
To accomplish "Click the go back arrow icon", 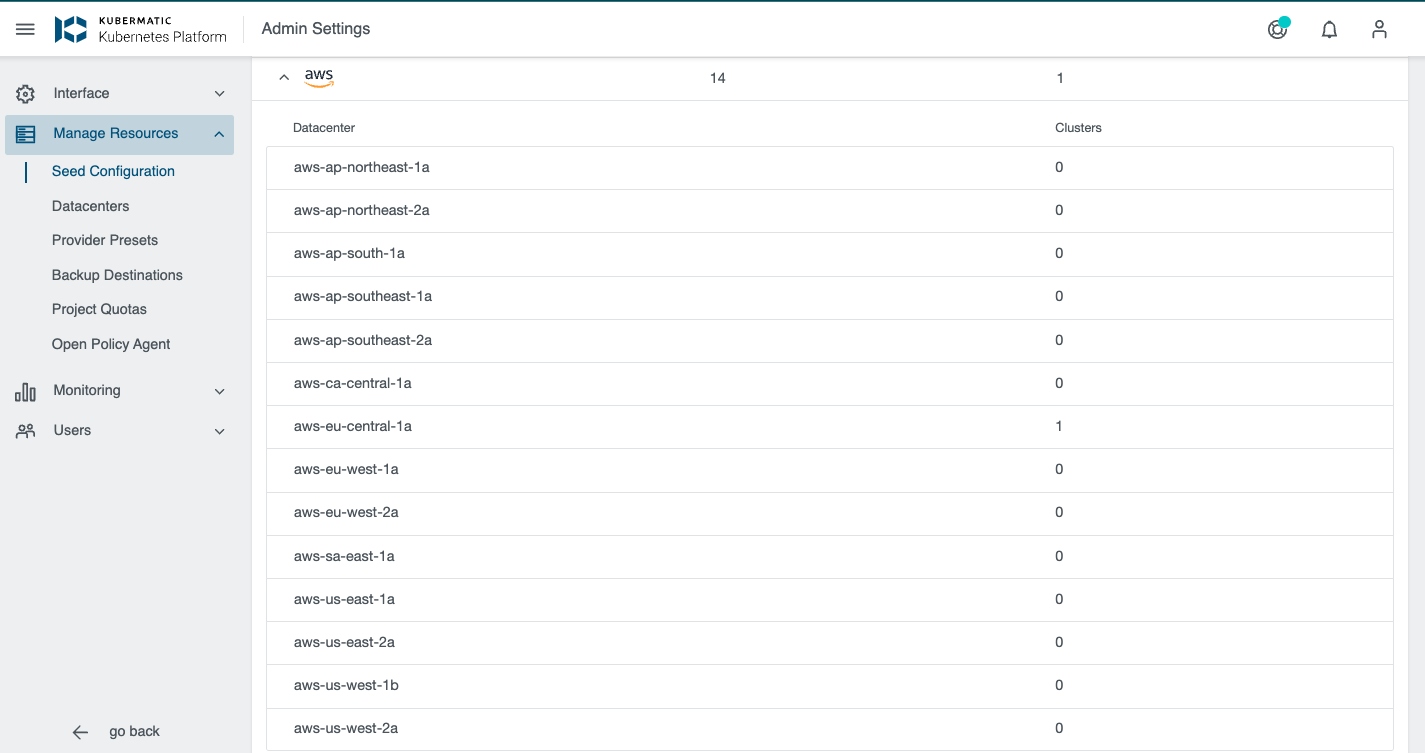I will tap(80, 732).
